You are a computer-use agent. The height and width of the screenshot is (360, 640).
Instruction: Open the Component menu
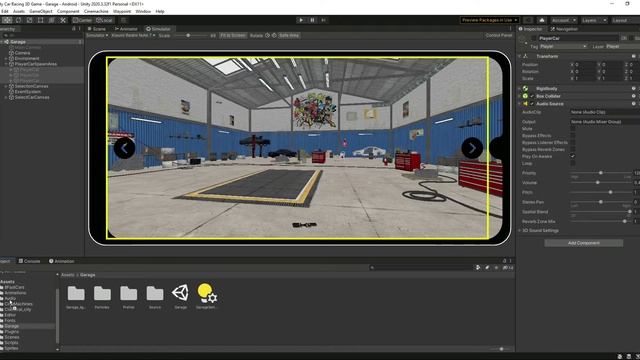(68, 11)
